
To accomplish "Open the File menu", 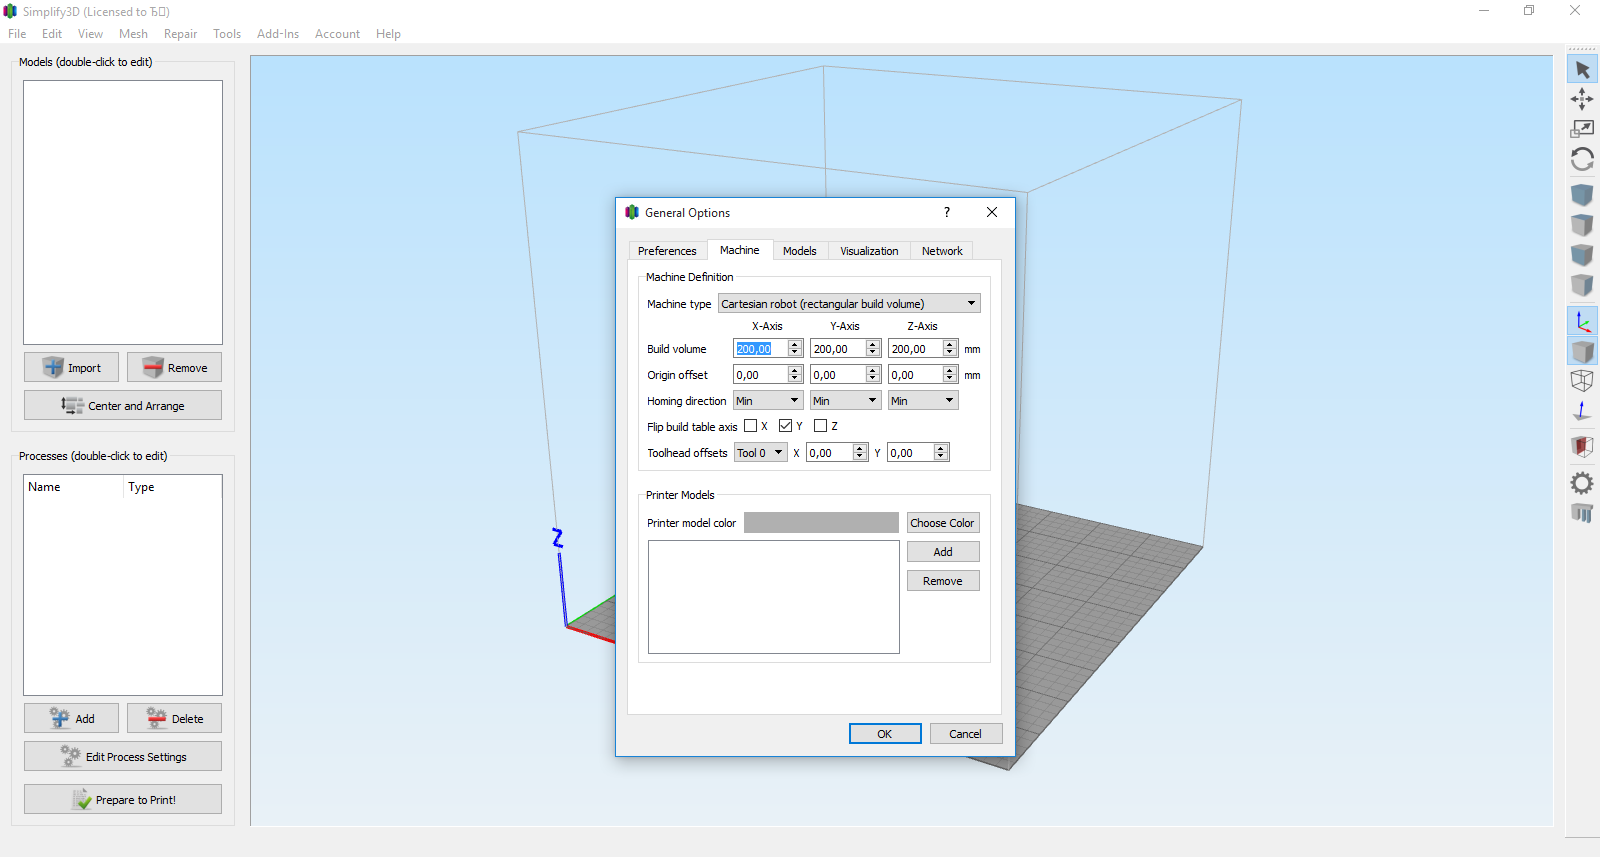I will point(17,34).
